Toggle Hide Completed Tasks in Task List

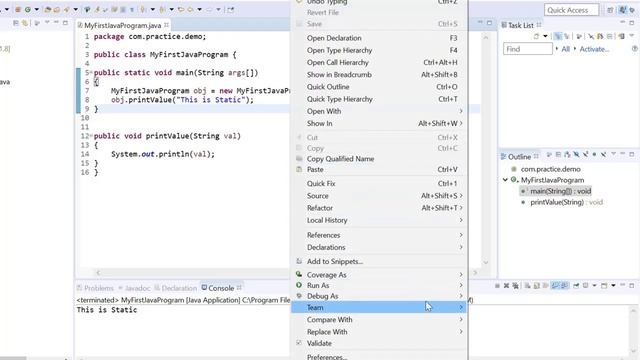click(x=591, y=36)
